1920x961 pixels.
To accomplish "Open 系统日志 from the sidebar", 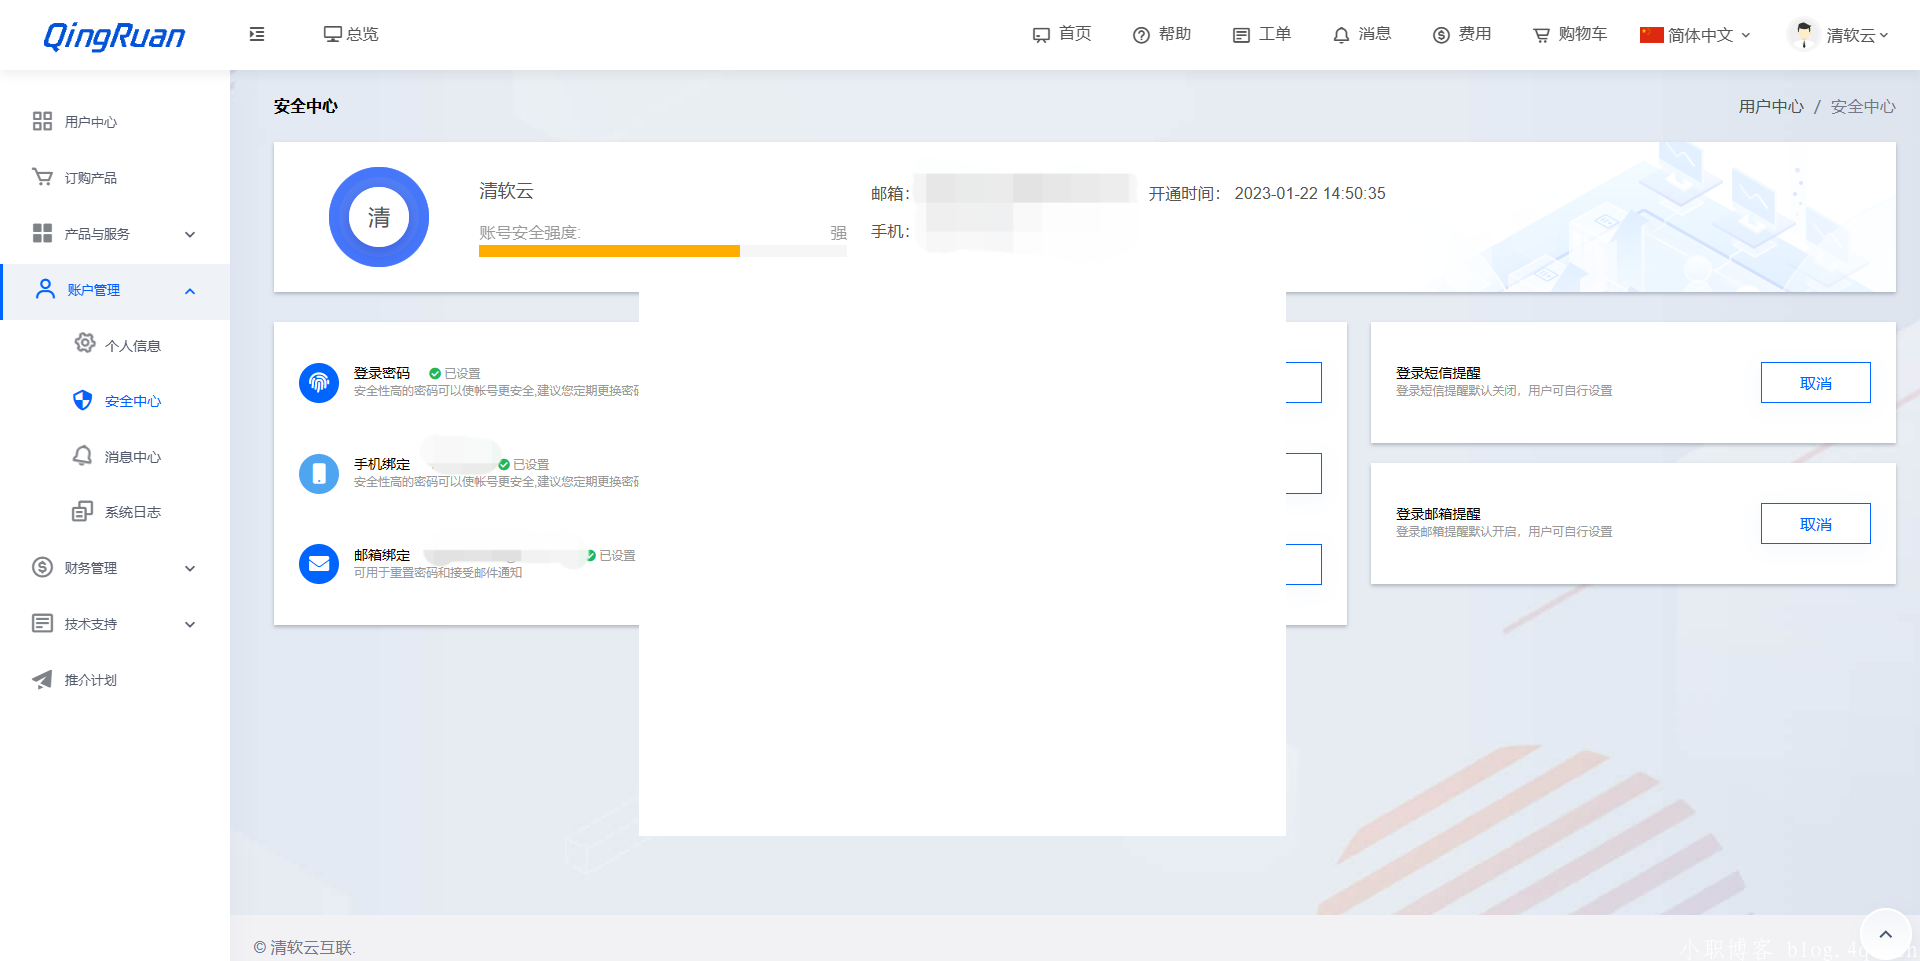I will click(132, 512).
